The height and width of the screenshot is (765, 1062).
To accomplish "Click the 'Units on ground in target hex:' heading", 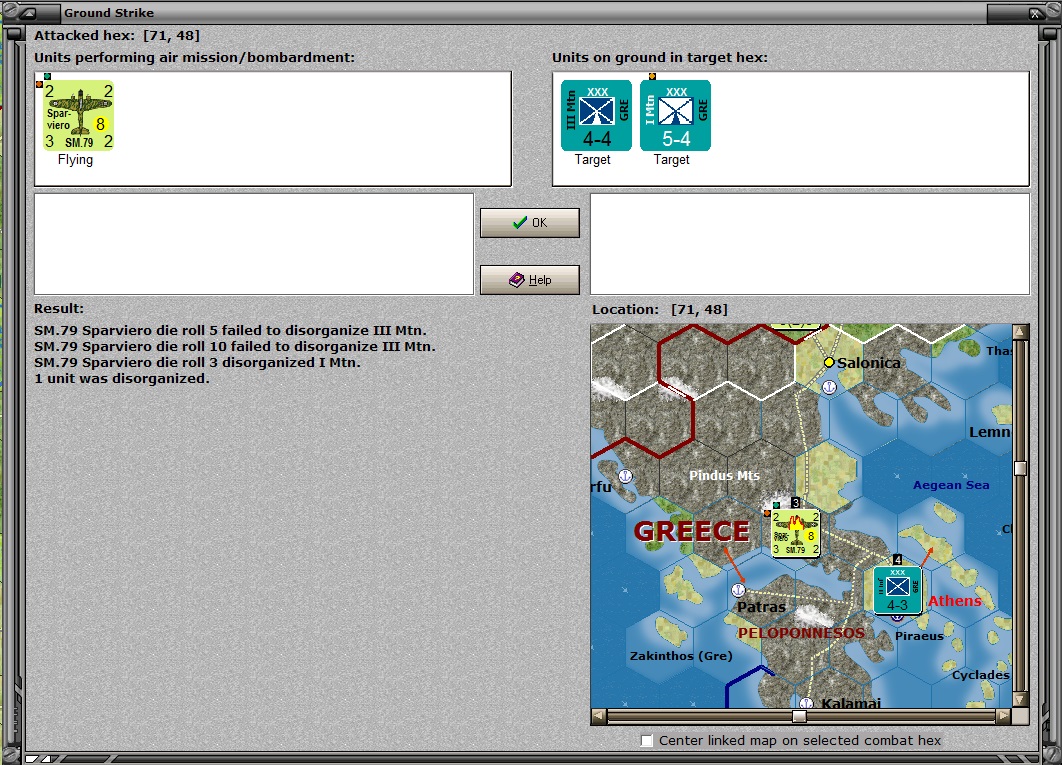I will coord(660,58).
